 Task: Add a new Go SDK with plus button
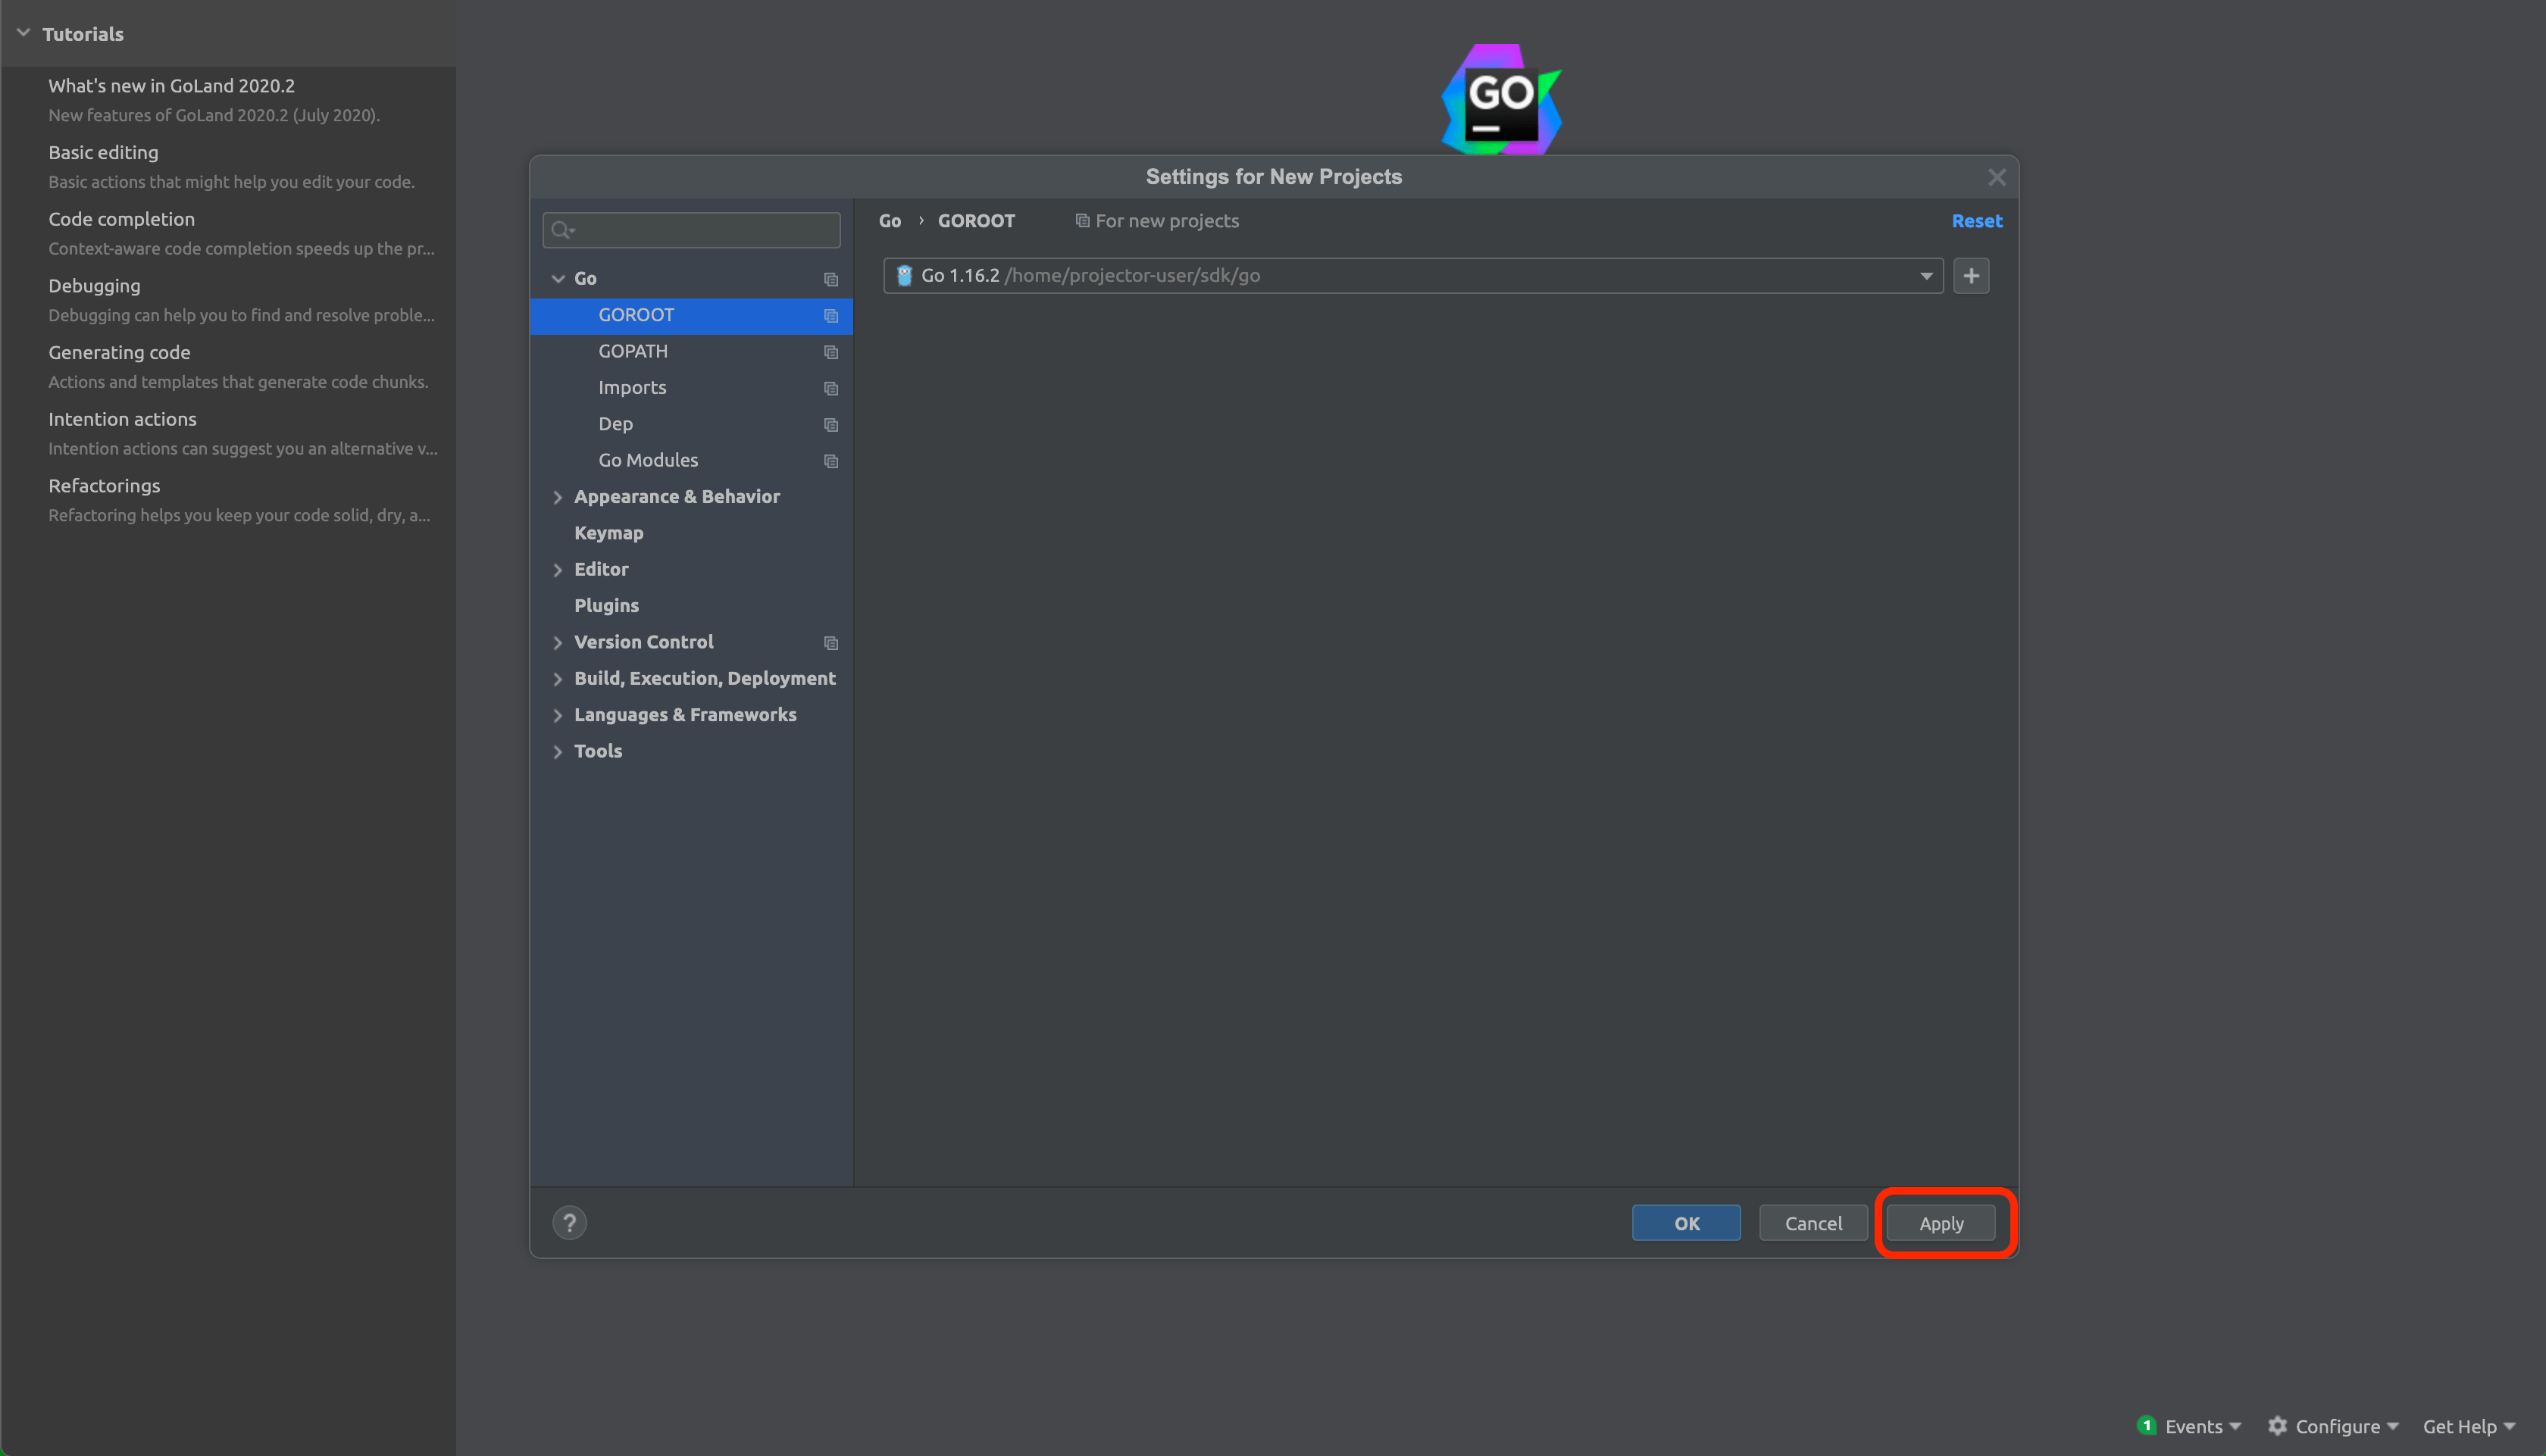[x=1971, y=276]
